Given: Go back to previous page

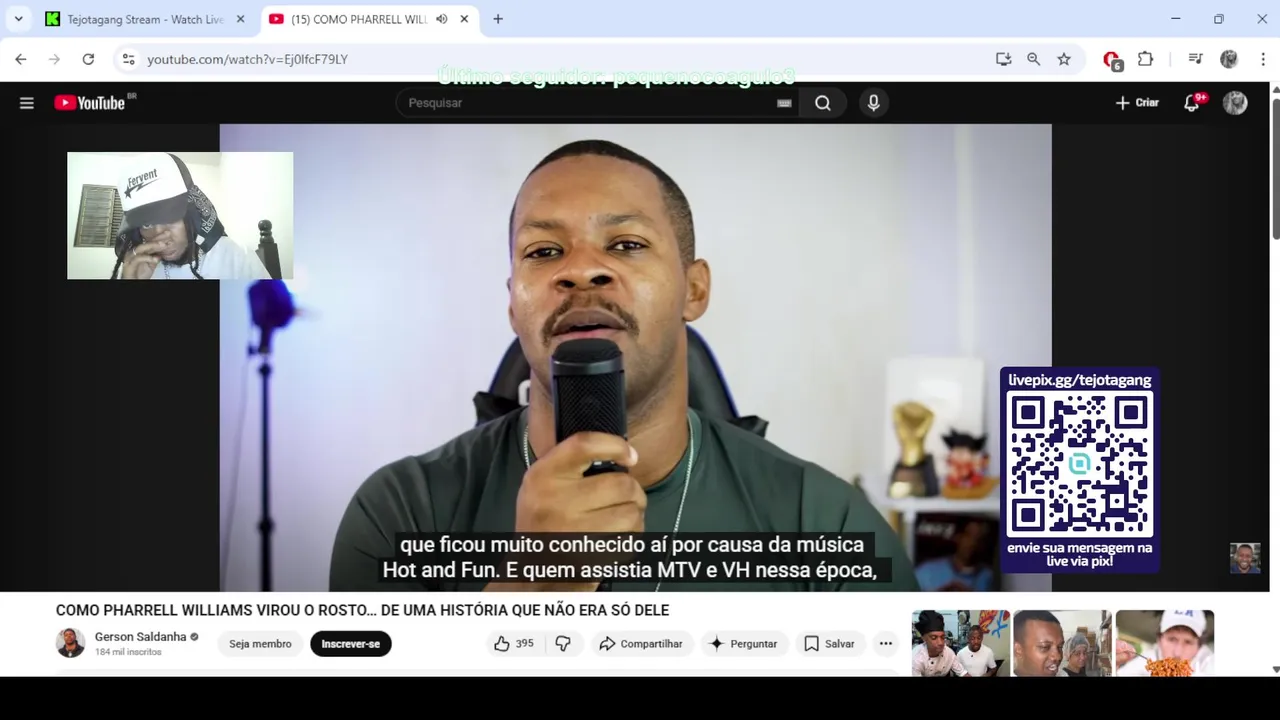Looking at the screenshot, I should (21, 59).
